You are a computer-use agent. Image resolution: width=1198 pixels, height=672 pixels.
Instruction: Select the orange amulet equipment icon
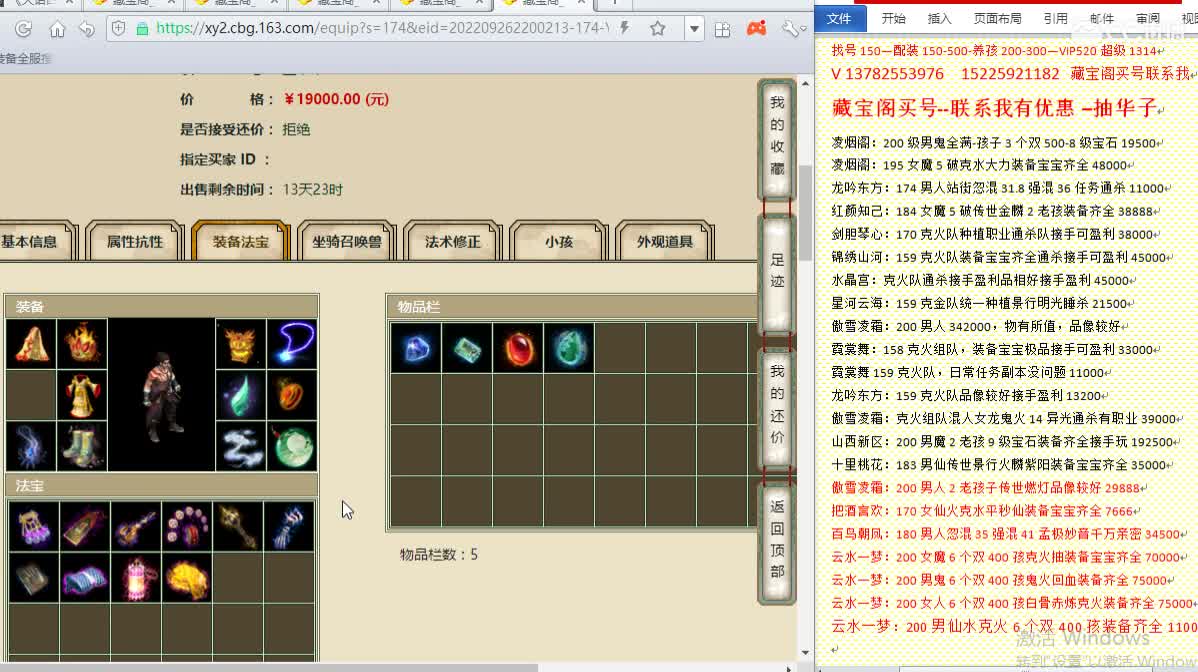292,395
